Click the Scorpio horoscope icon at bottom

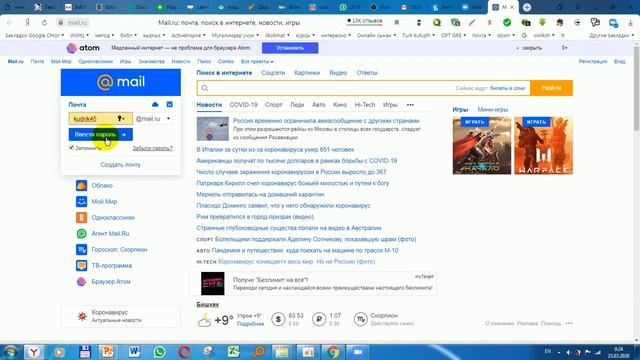[x=360, y=319]
